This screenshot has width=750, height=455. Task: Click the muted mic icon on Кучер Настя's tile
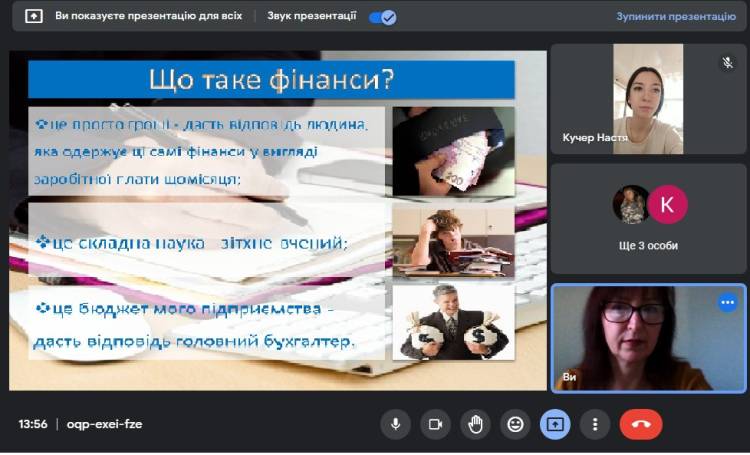(x=728, y=62)
